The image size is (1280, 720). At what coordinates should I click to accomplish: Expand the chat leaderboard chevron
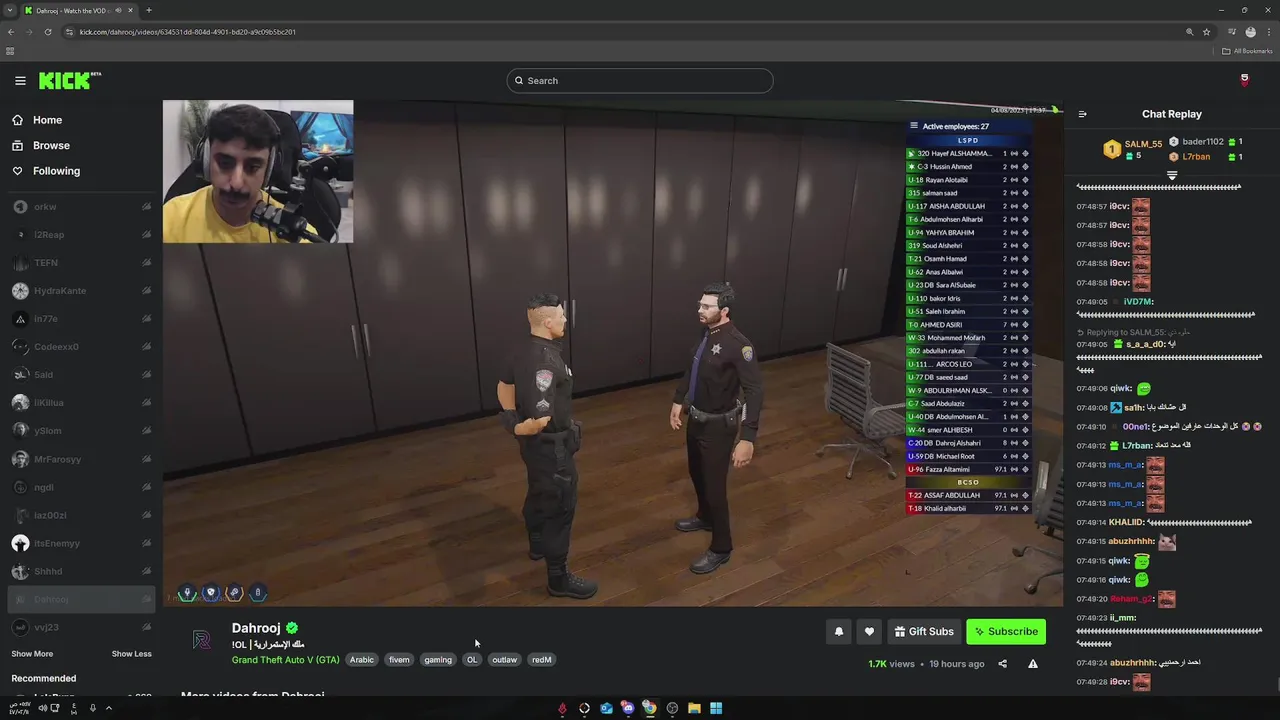click(1172, 174)
